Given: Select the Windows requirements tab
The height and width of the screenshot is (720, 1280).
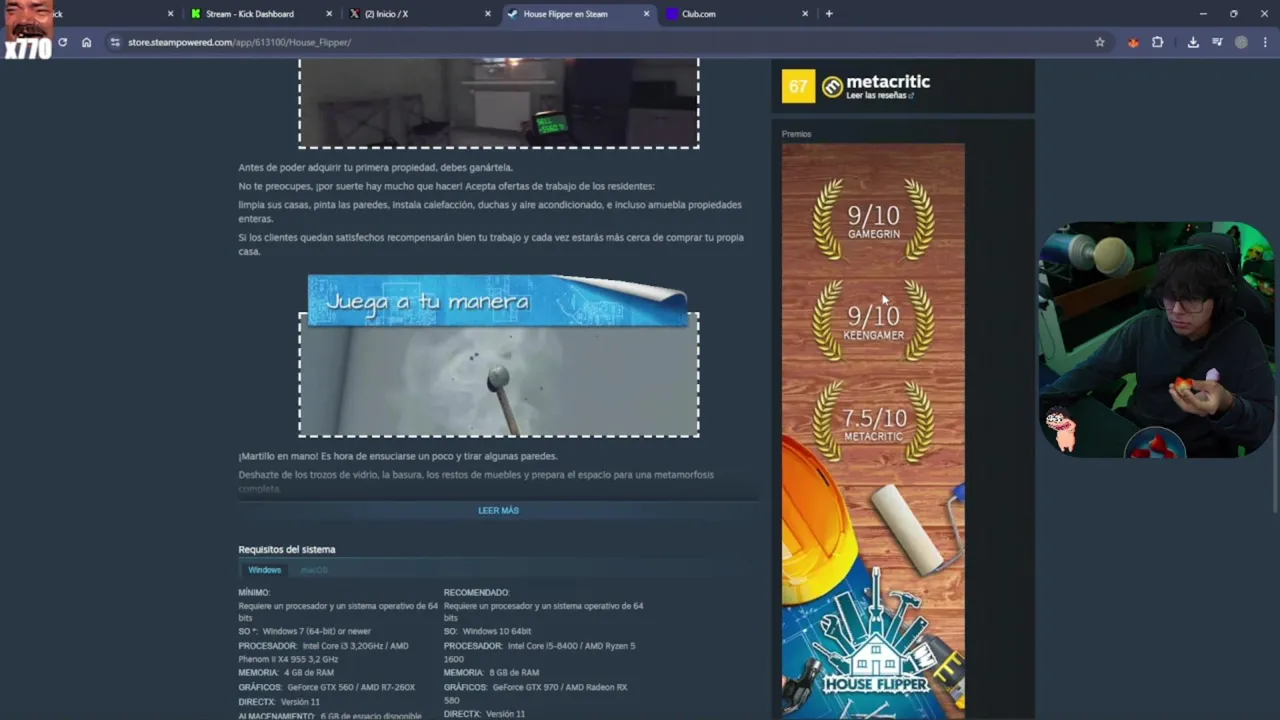Looking at the screenshot, I should click(265, 570).
